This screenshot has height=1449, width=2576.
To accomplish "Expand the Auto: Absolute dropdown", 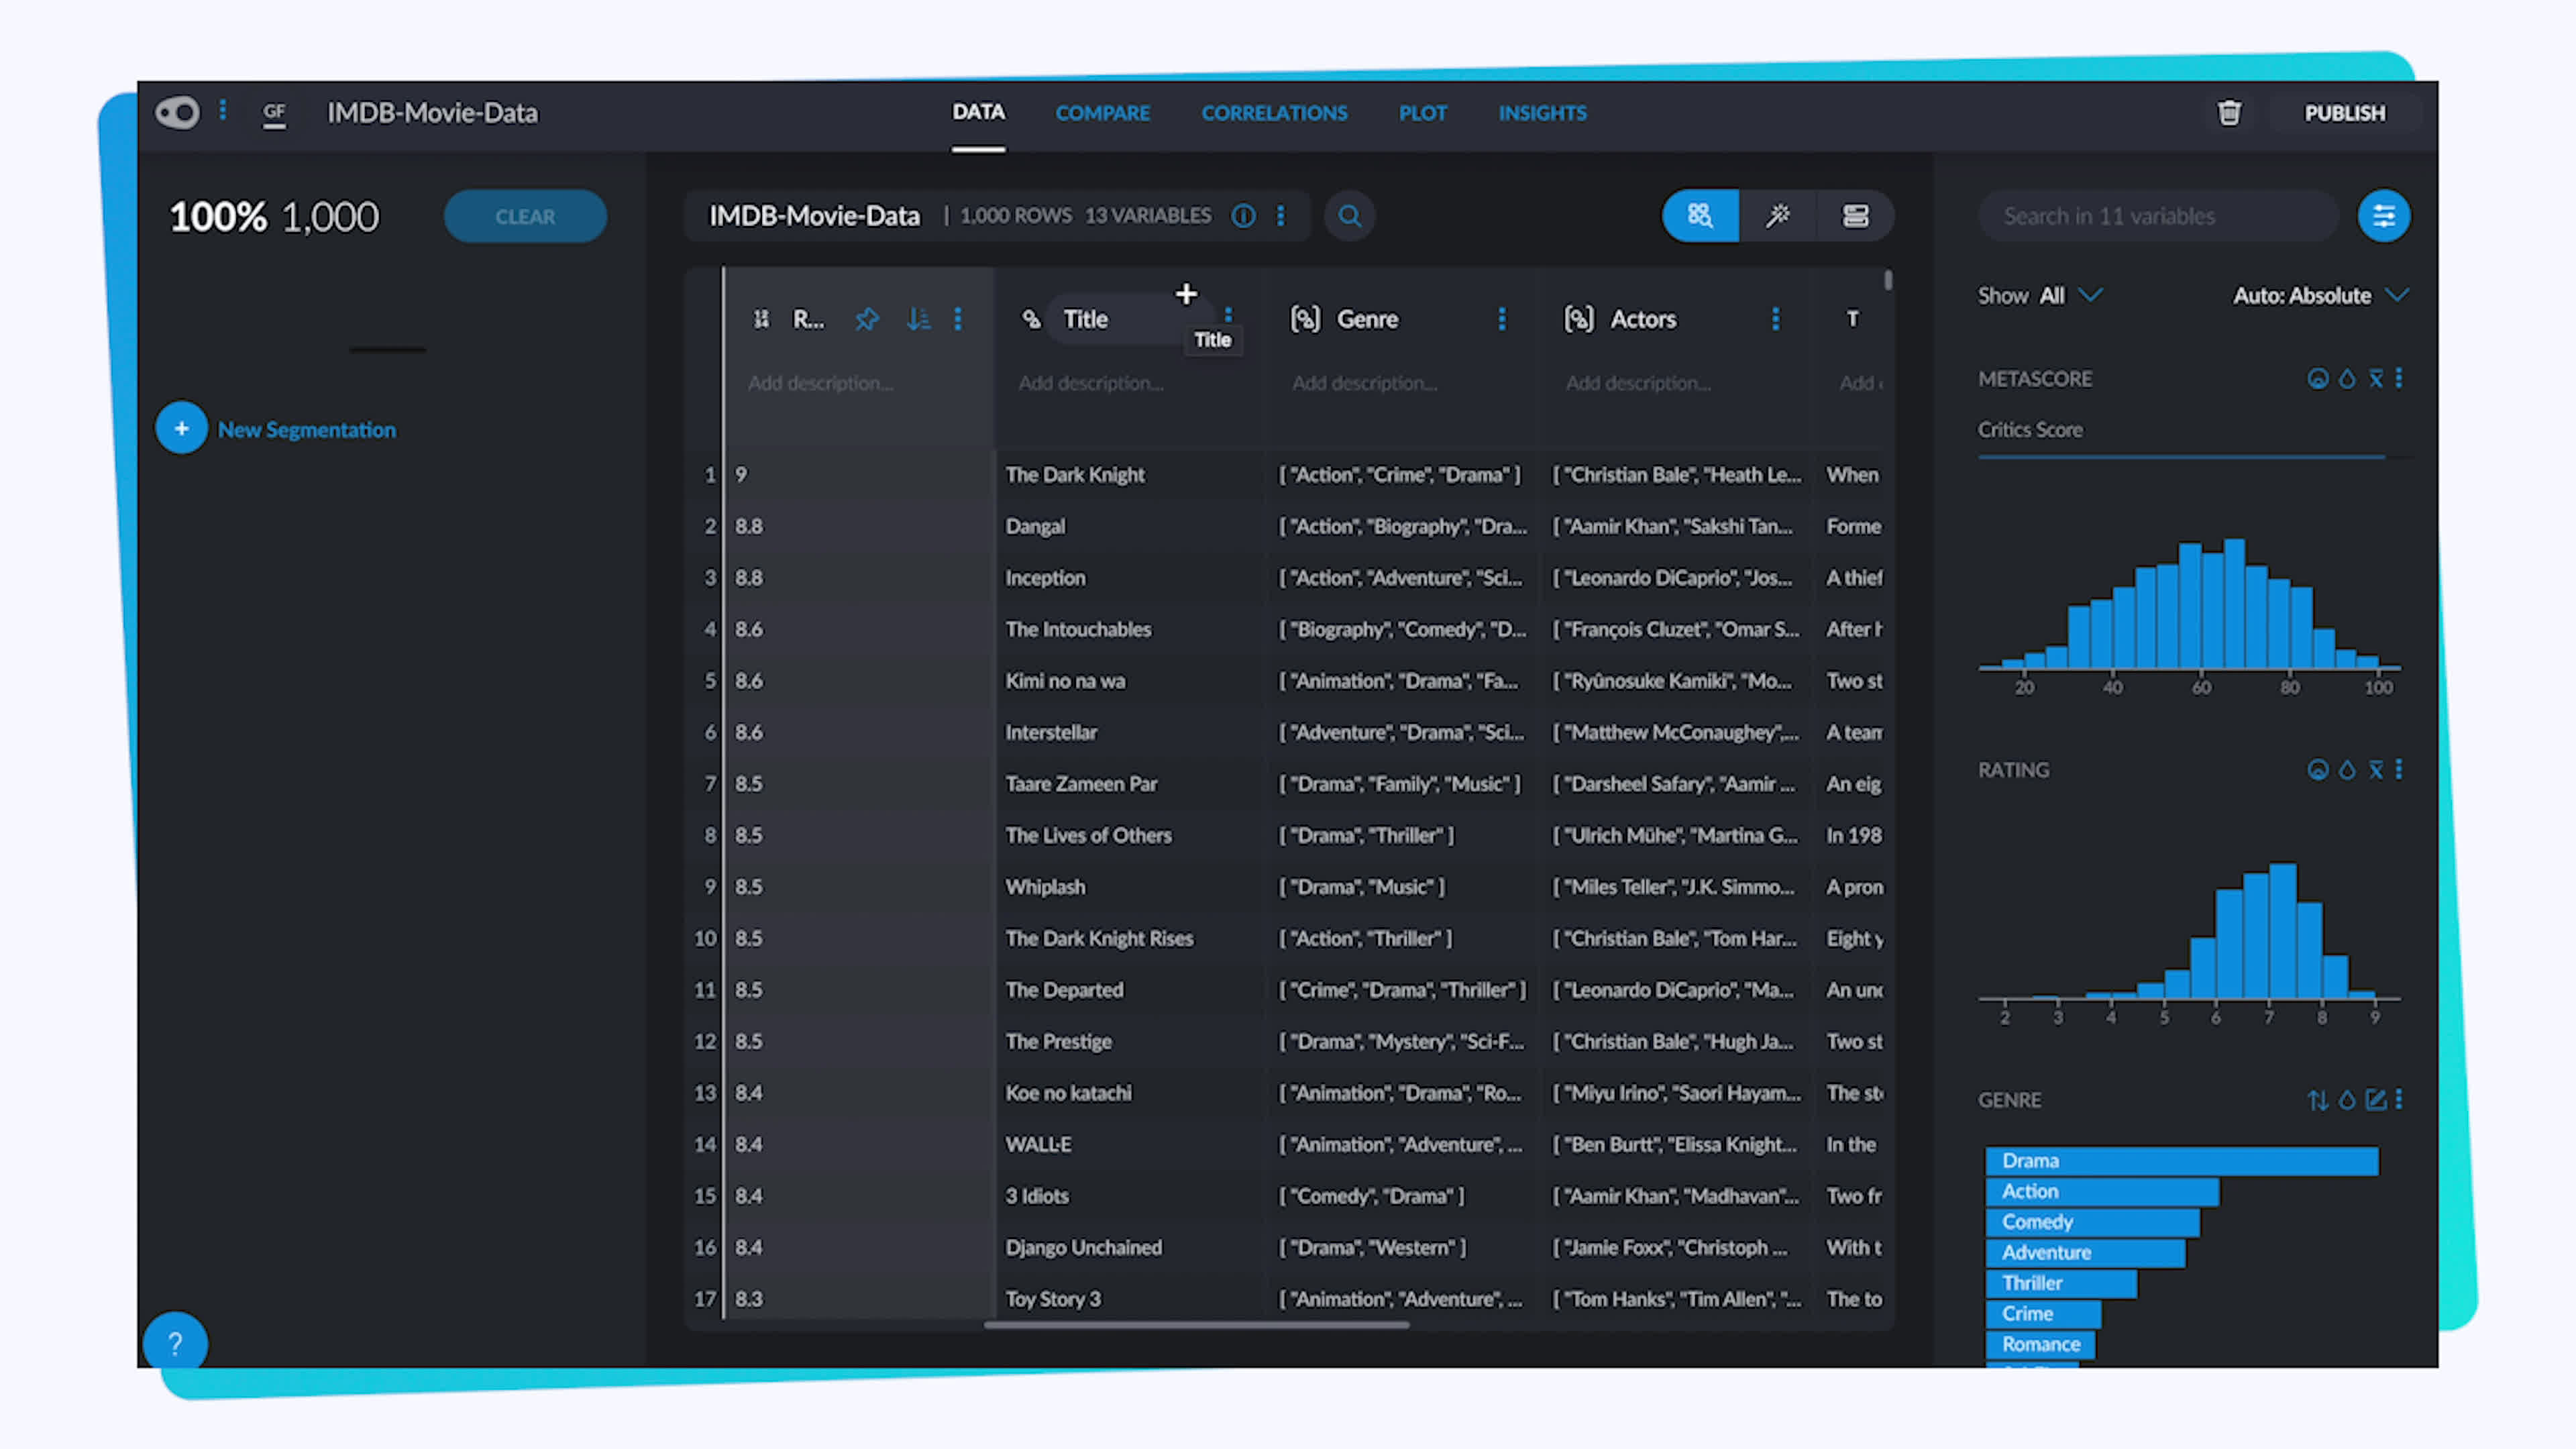I will point(2320,296).
